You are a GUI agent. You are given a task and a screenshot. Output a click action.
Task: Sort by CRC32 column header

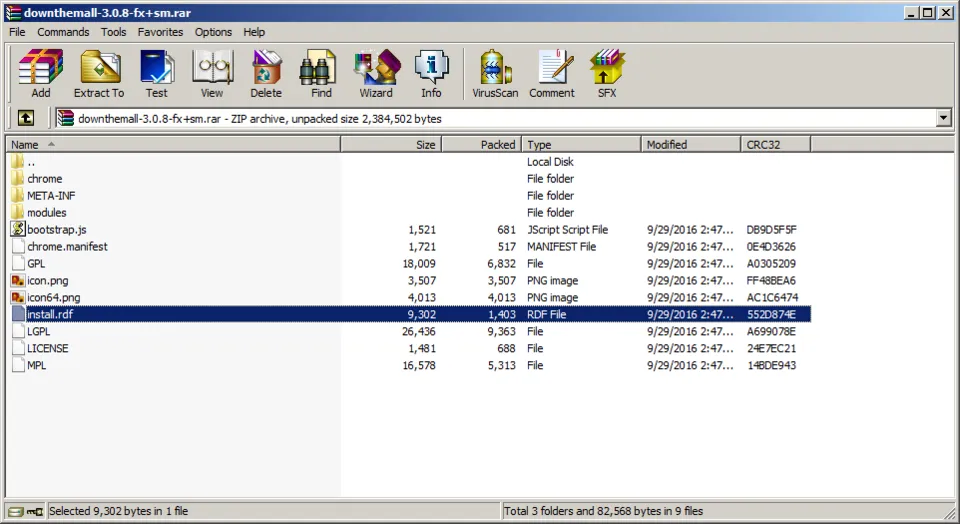coord(776,144)
